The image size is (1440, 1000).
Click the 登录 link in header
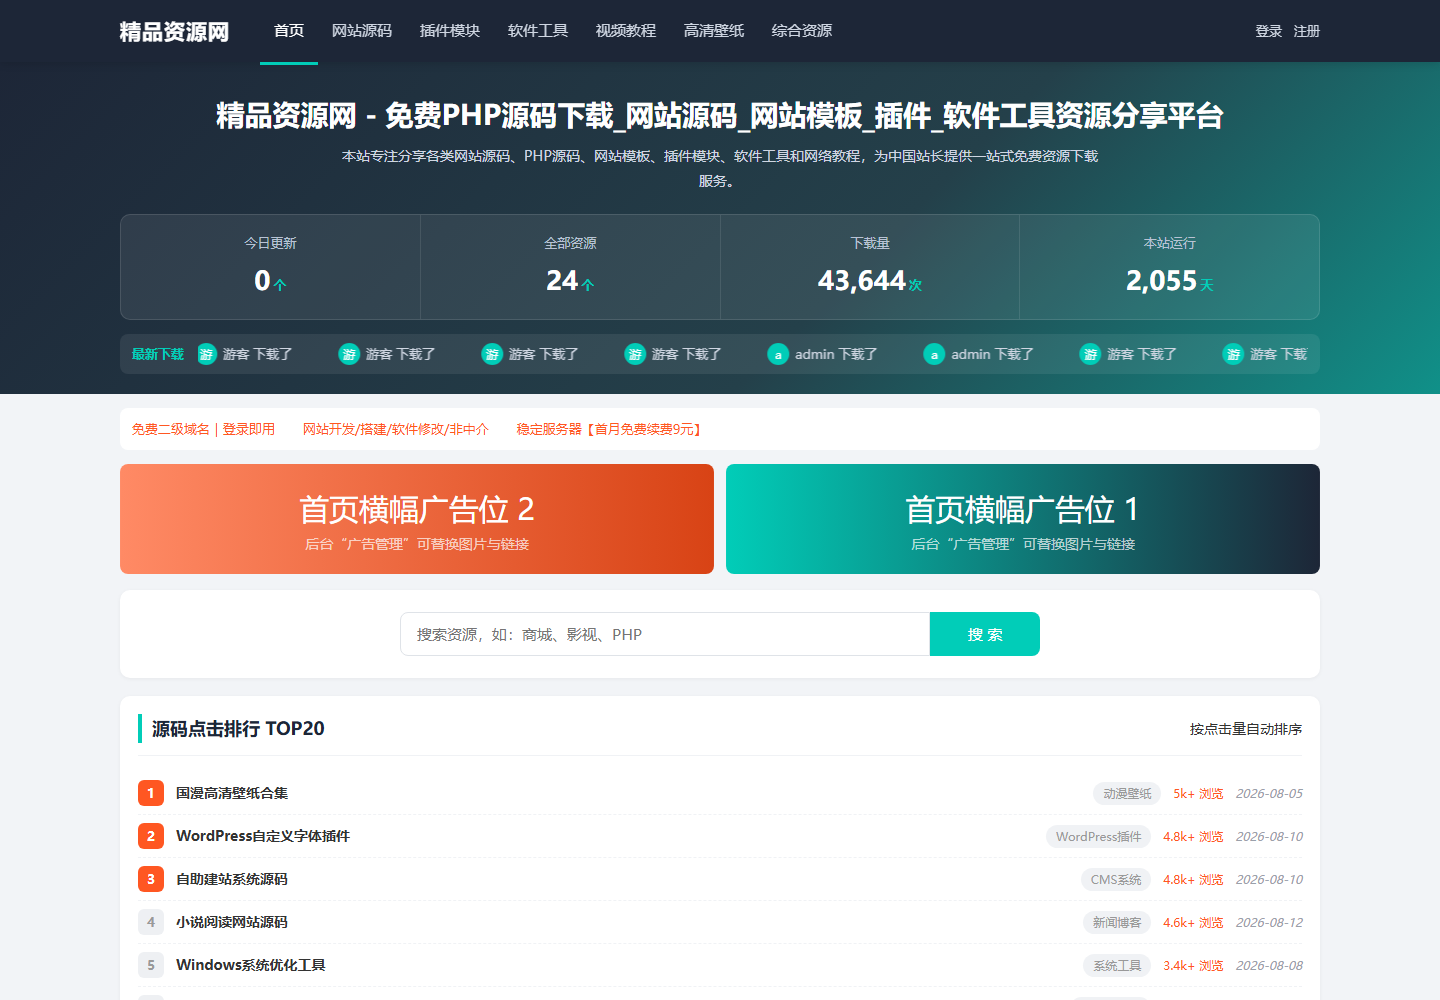tap(1269, 31)
